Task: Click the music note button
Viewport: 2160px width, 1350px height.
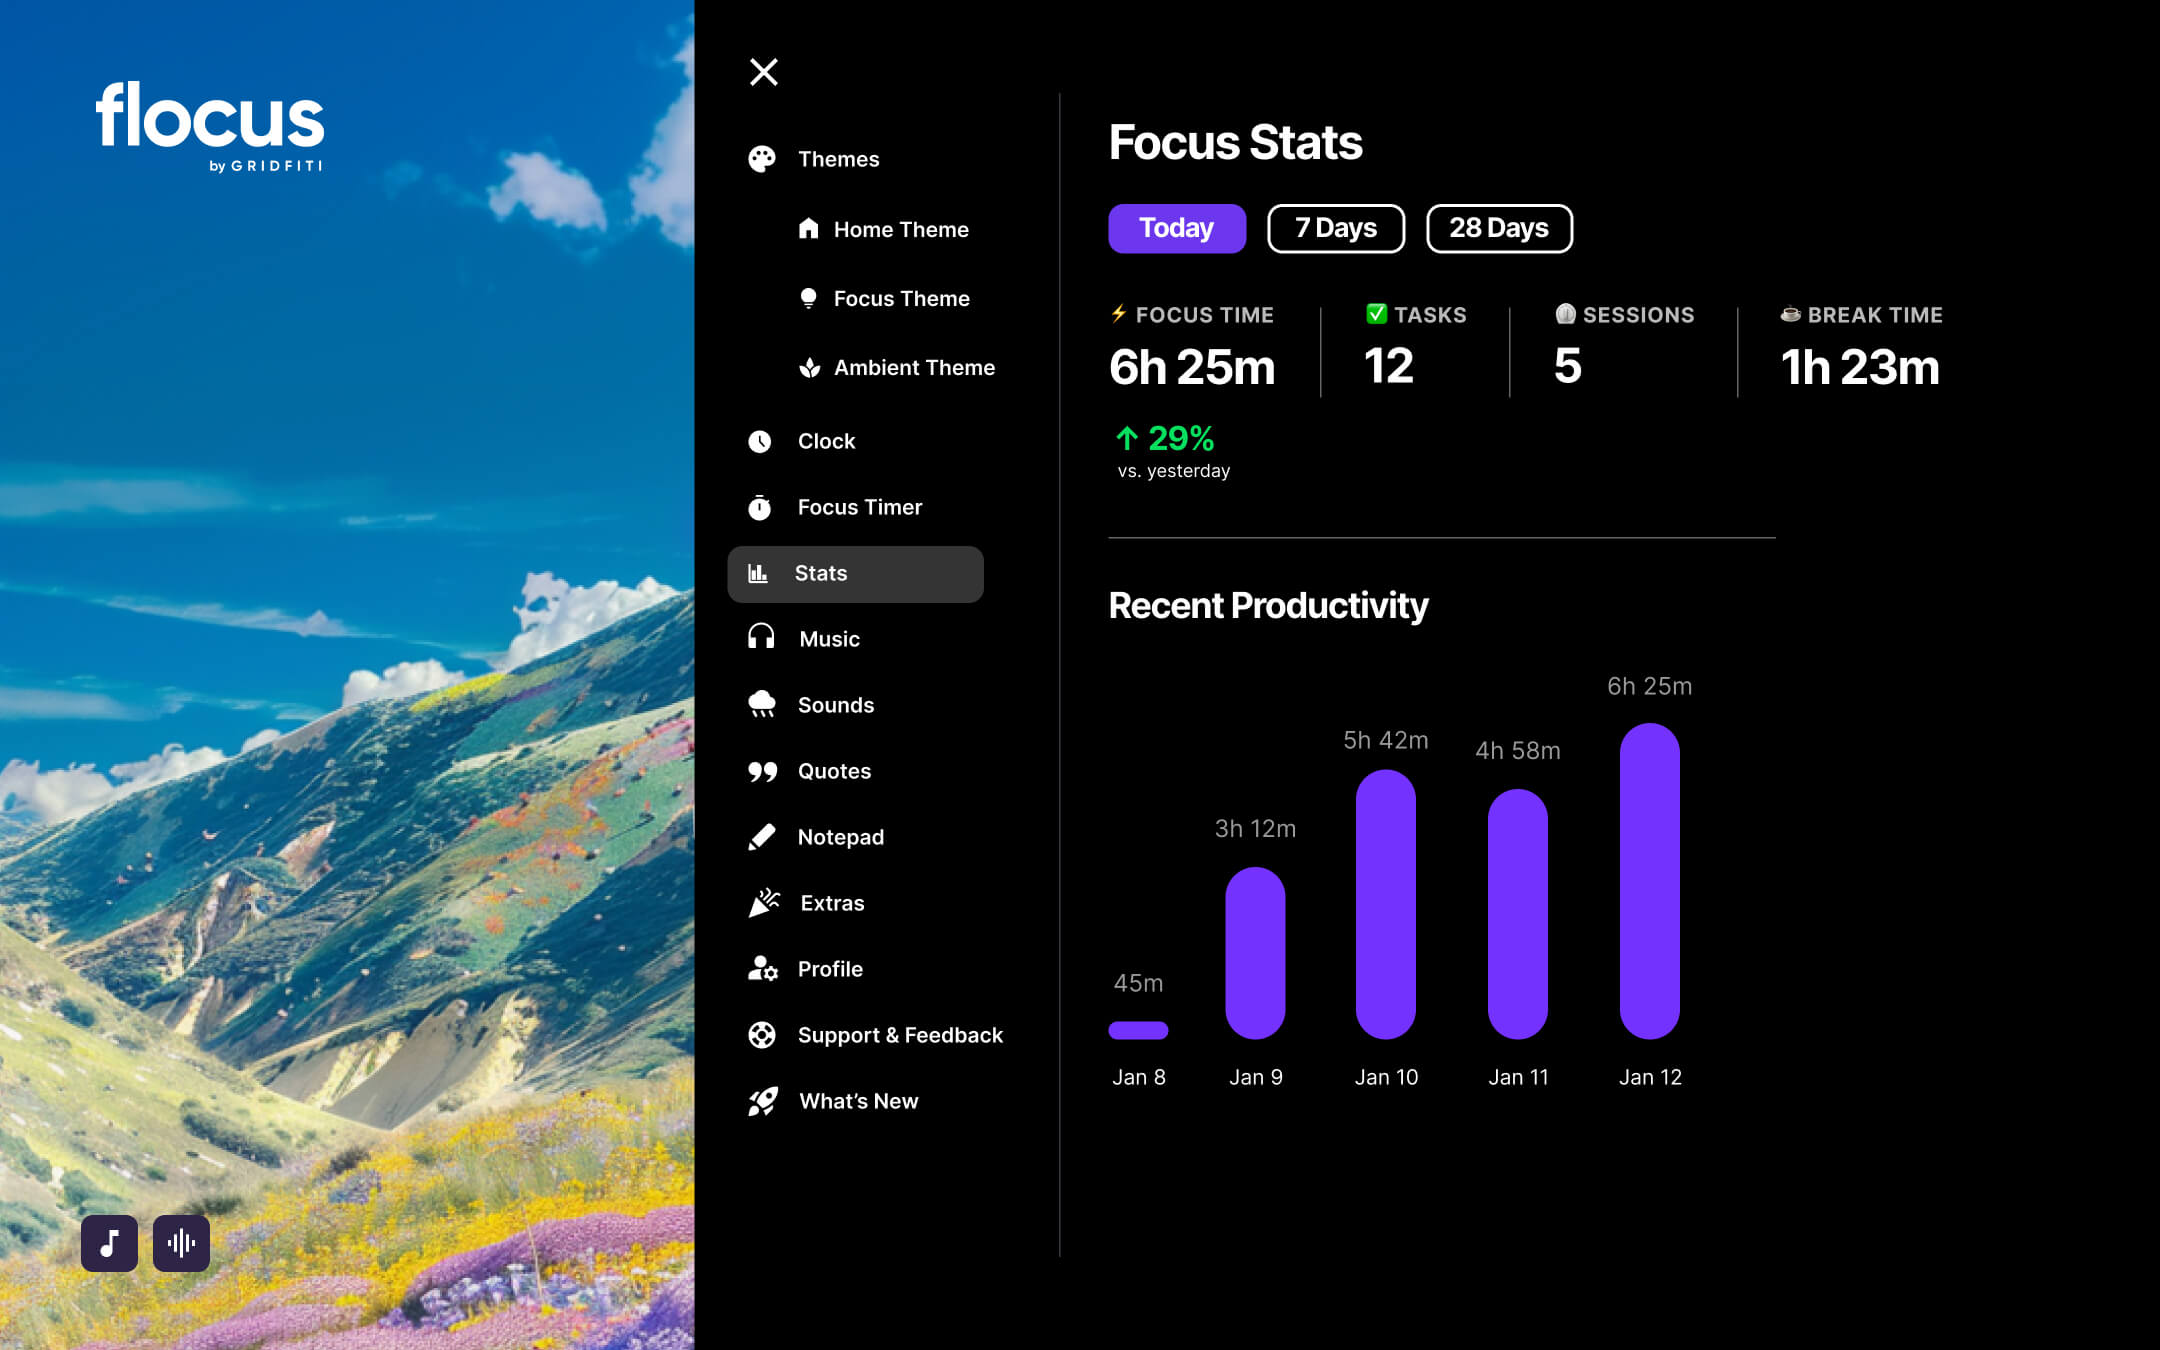Action: coord(109,1243)
